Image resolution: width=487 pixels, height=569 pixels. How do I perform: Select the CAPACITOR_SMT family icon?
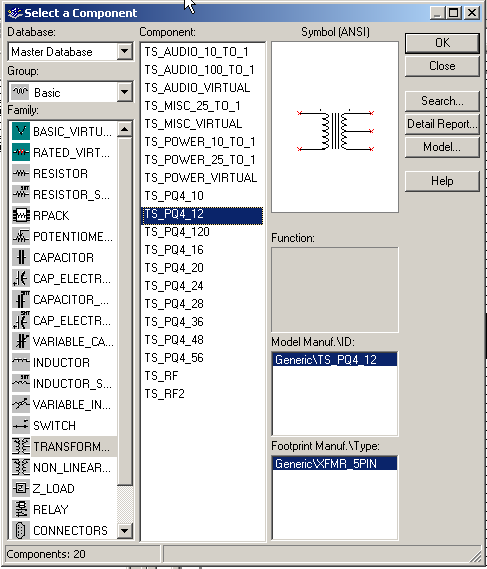click(x=21, y=299)
